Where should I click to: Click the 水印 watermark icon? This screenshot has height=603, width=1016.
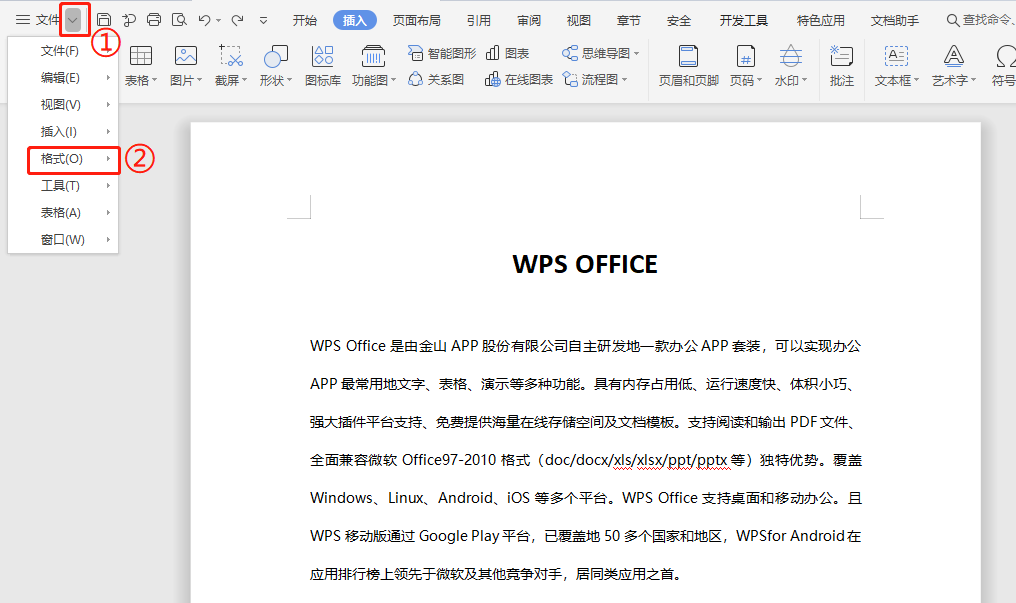click(791, 56)
